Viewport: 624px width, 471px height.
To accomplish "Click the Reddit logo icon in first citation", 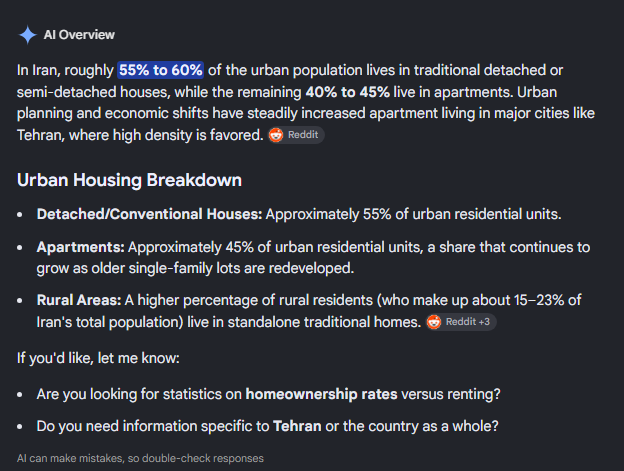I will point(276,135).
